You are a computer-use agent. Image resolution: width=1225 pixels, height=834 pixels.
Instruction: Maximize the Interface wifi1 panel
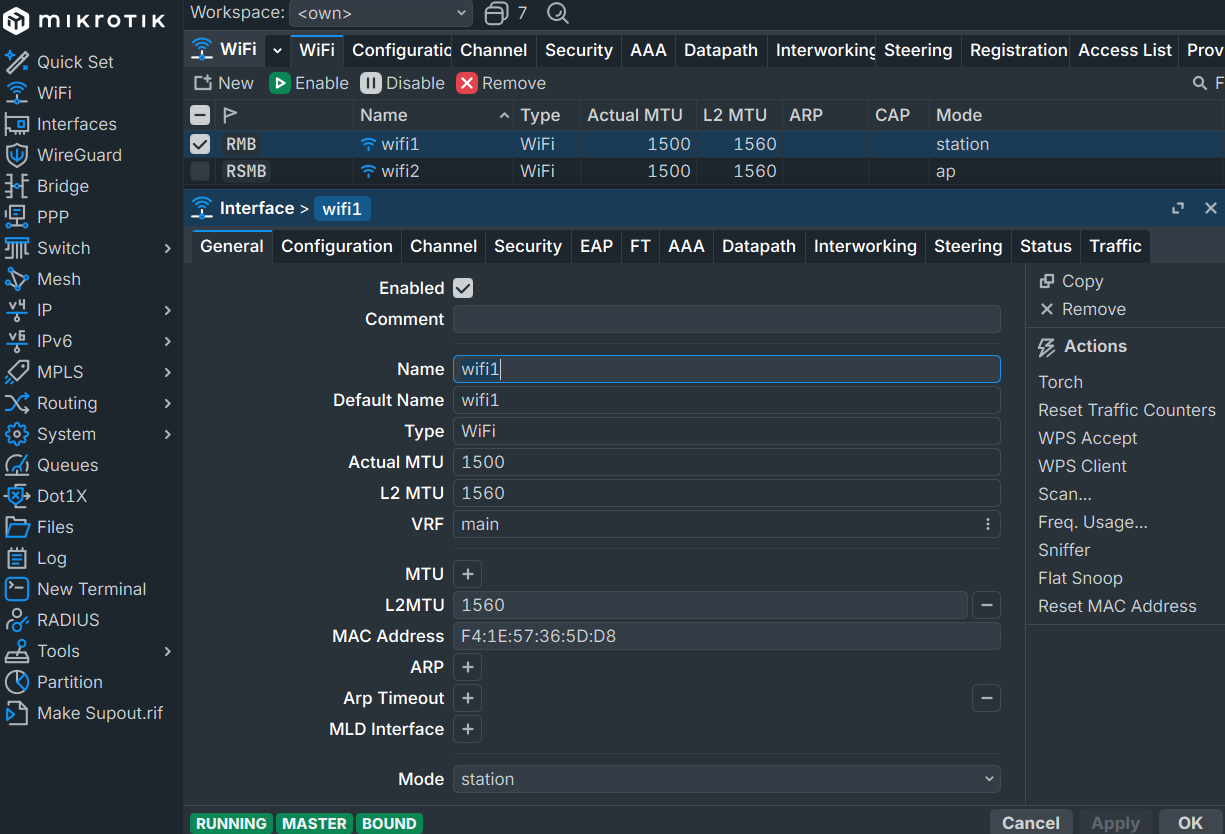pyautogui.click(x=1178, y=208)
